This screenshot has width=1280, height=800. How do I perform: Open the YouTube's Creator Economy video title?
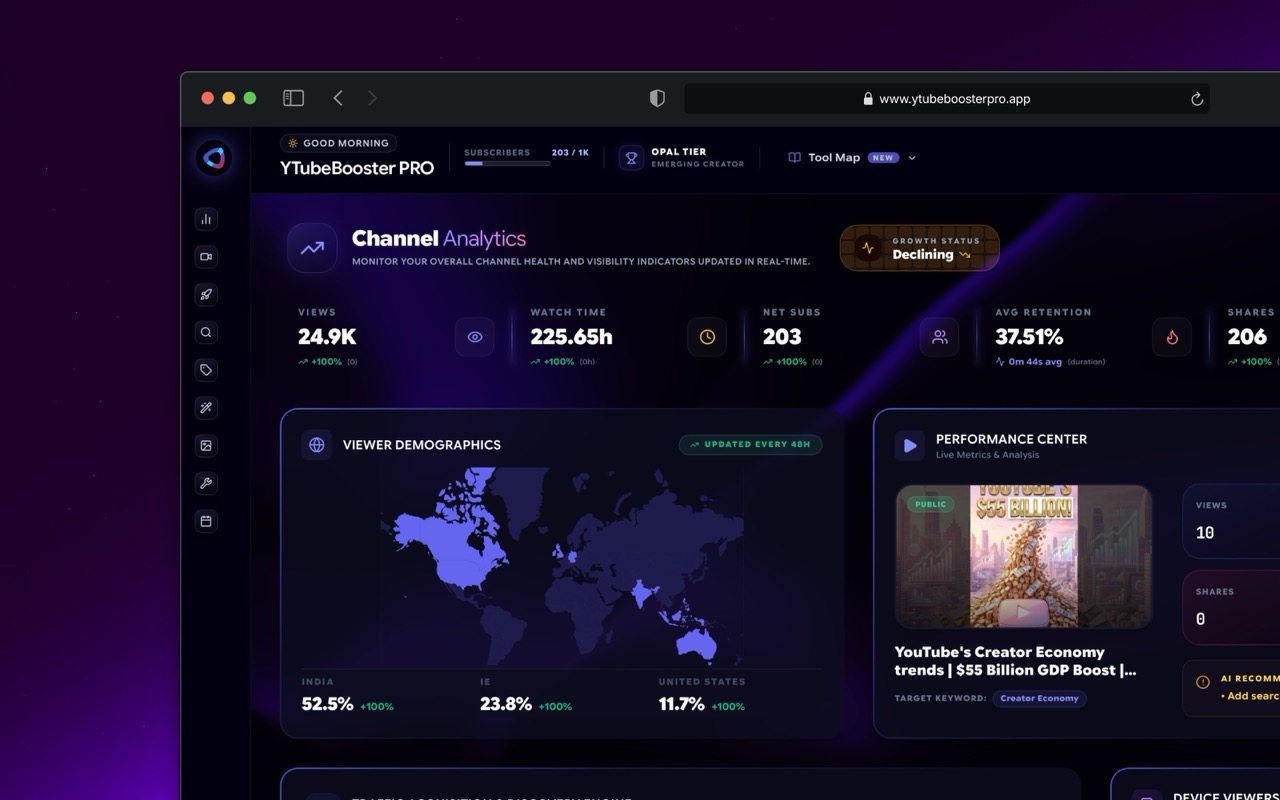1015,661
